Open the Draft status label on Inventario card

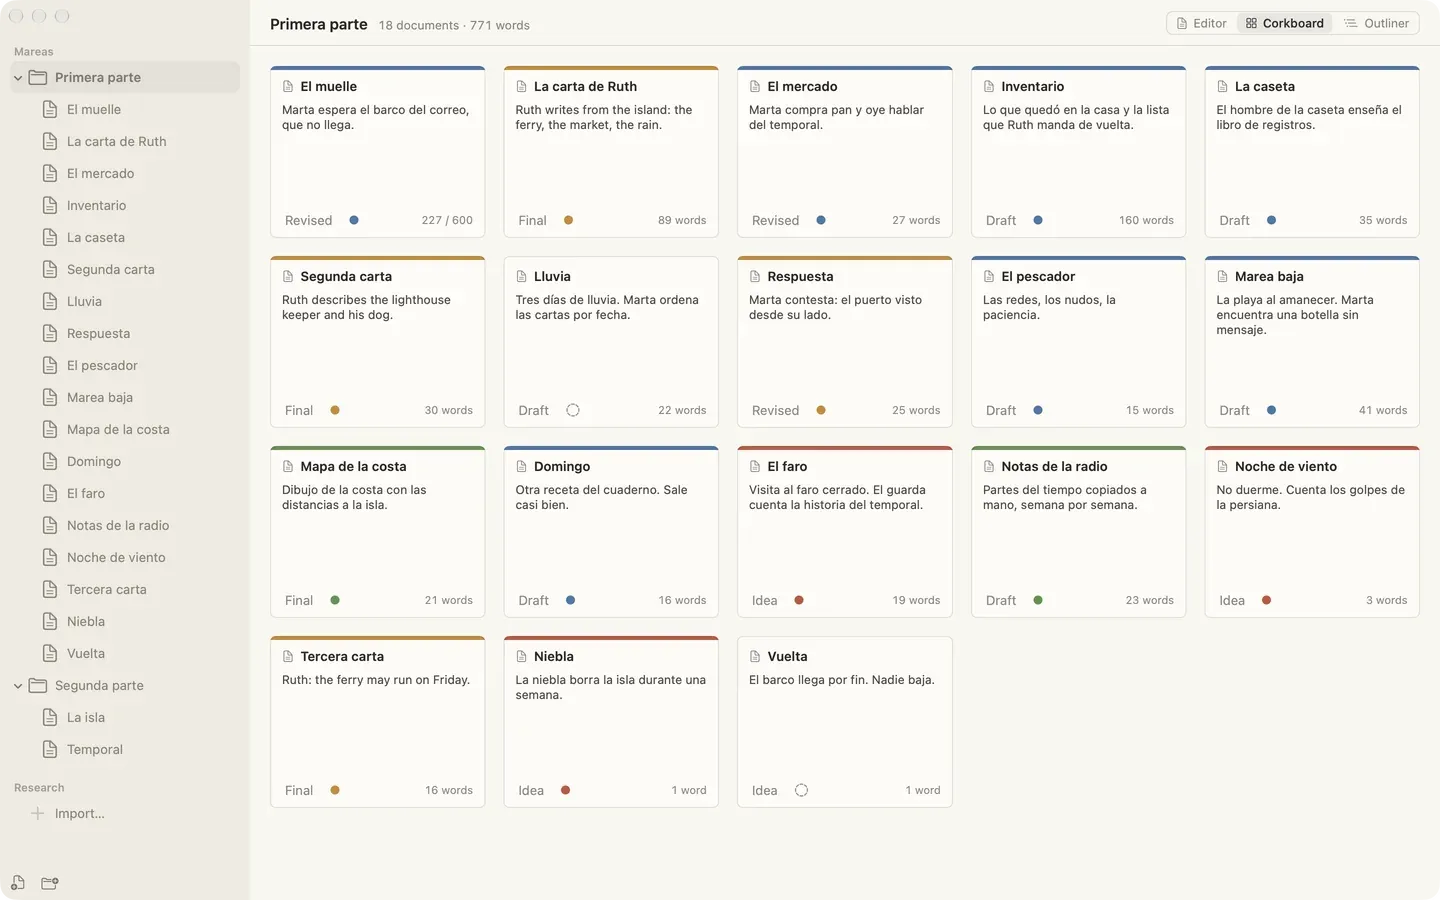pyautogui.click(x=1001, y=220)
